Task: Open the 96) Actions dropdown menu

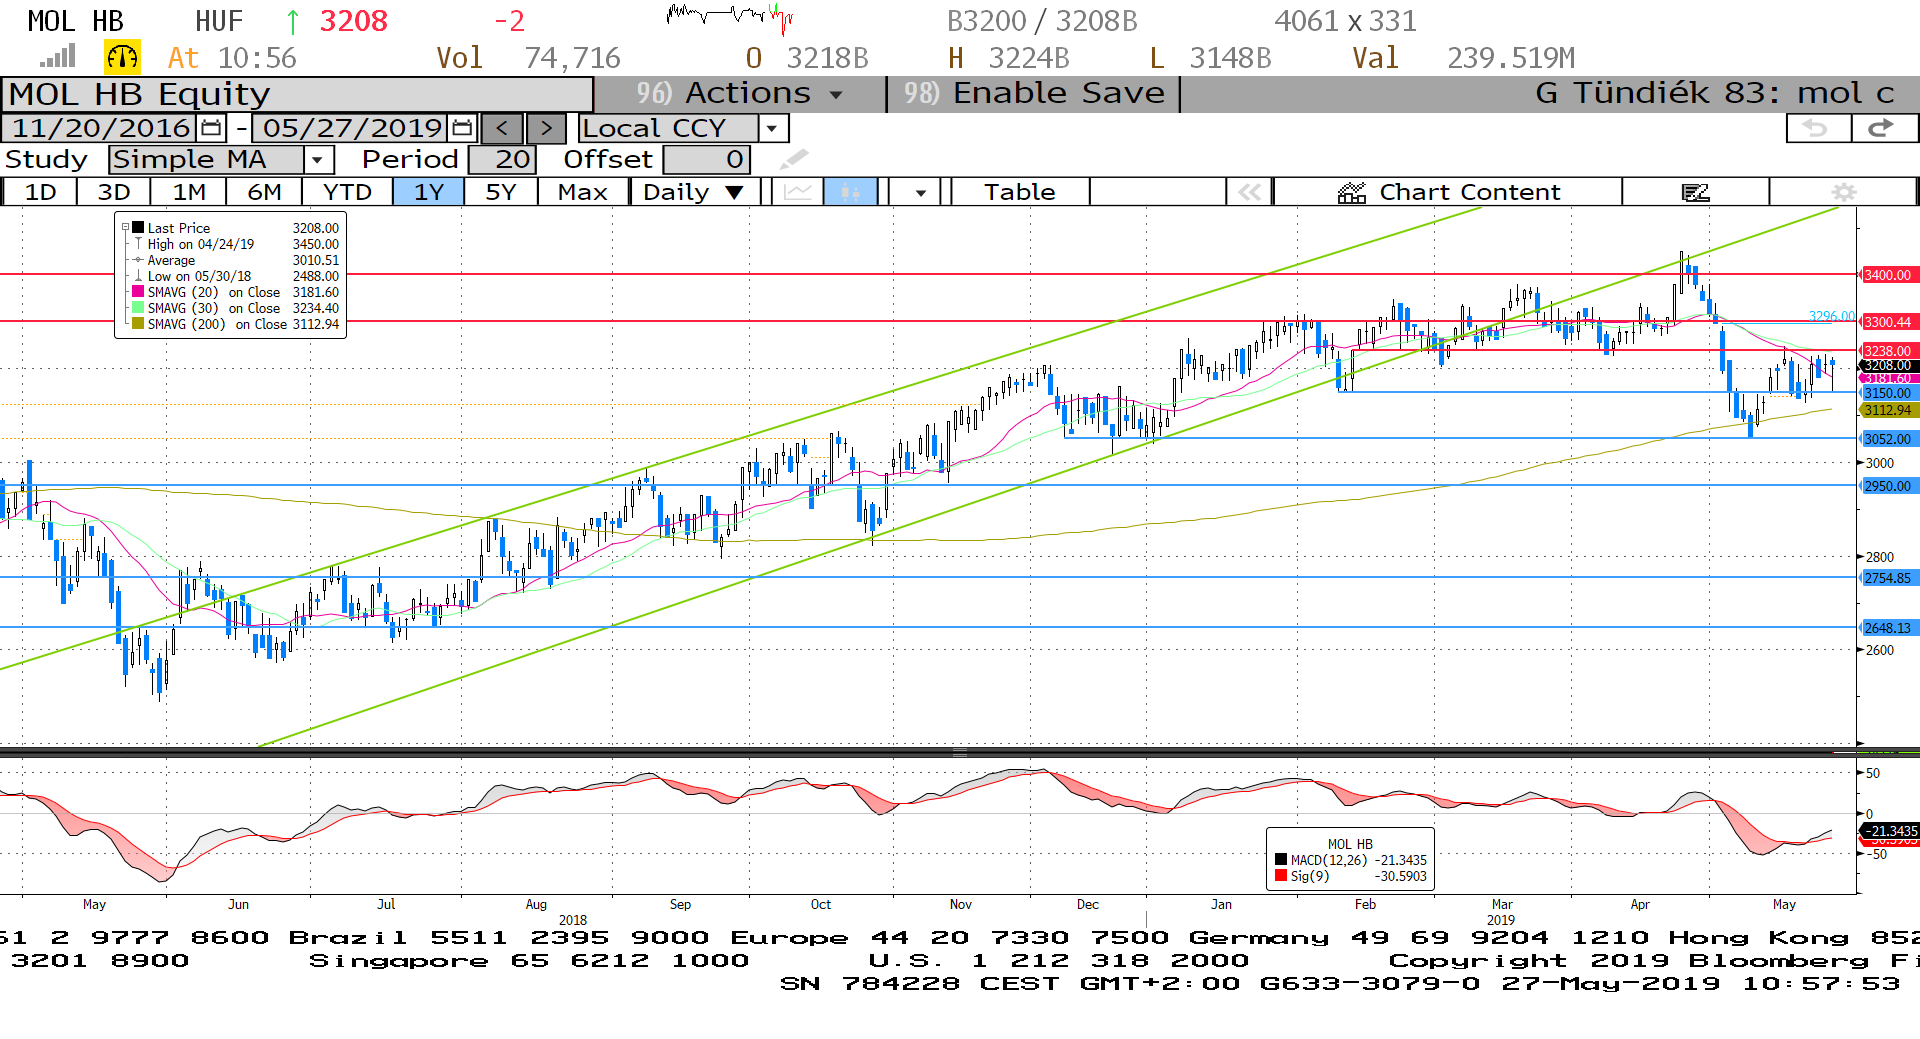Action: (740, 93)
